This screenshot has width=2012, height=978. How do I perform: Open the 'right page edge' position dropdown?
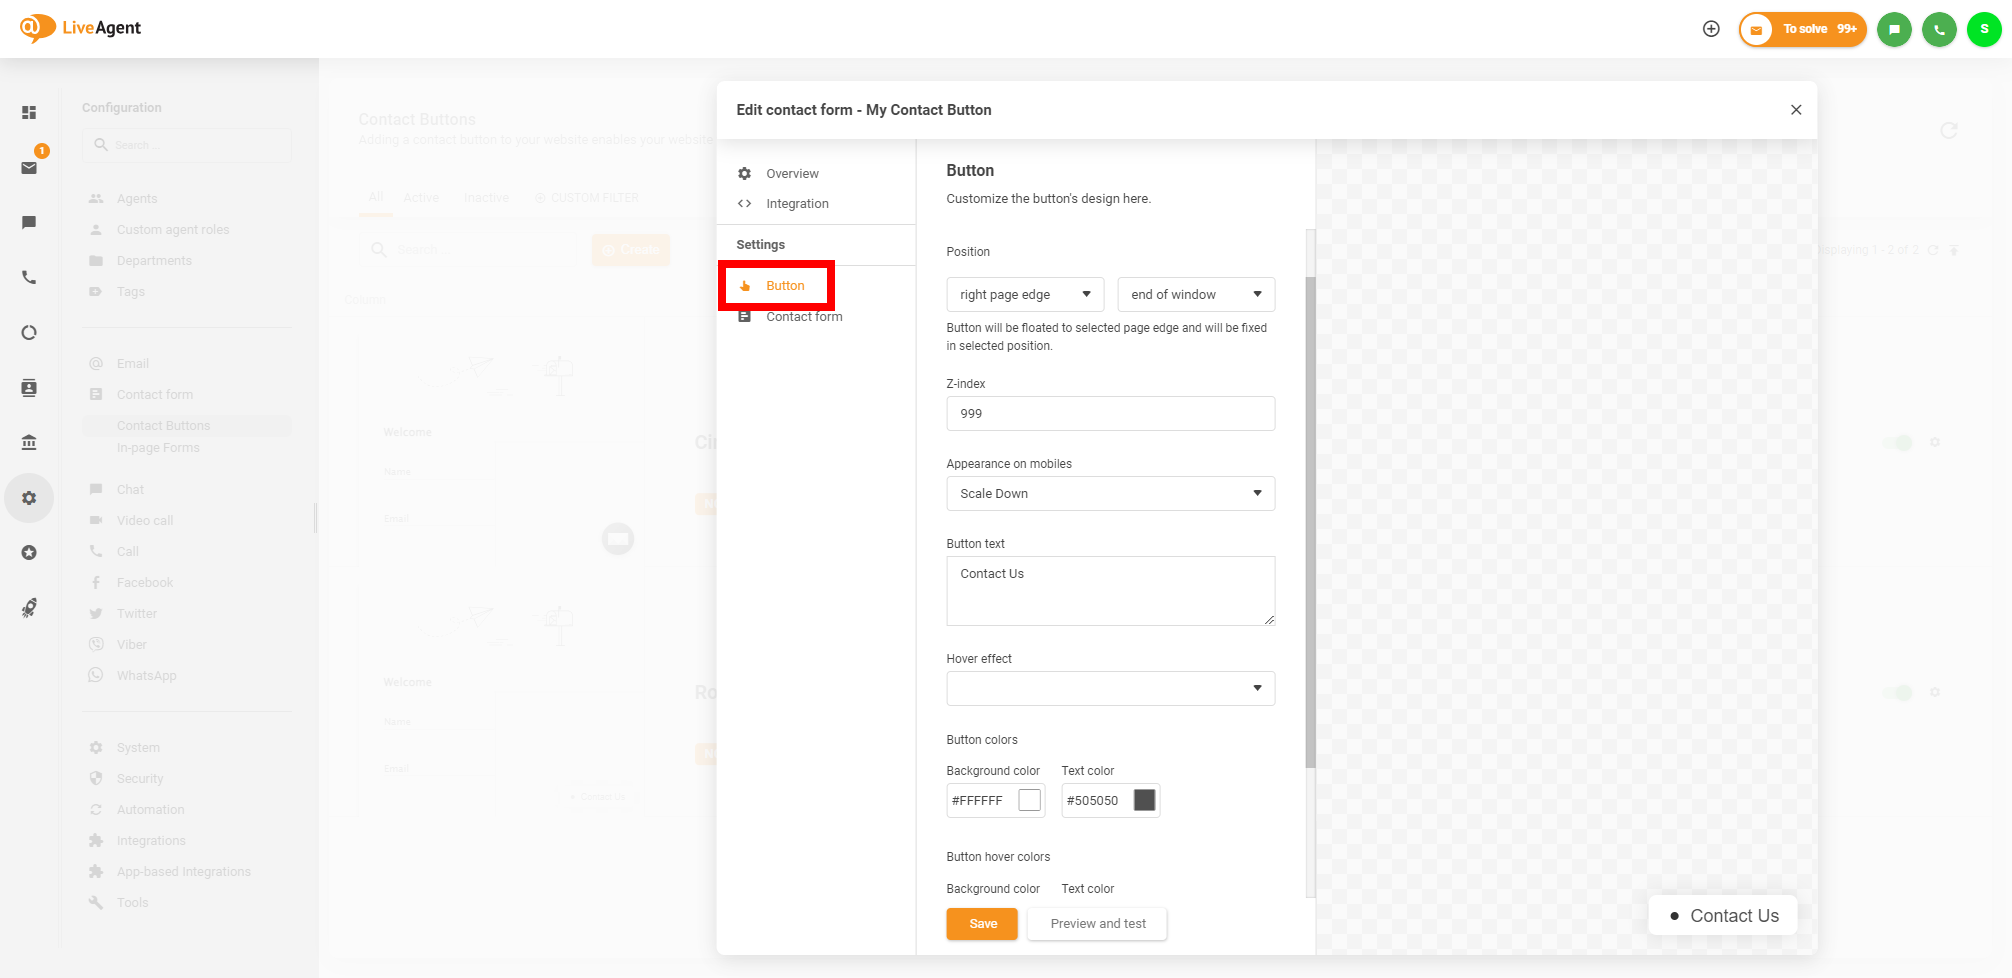pos(1024,295)
